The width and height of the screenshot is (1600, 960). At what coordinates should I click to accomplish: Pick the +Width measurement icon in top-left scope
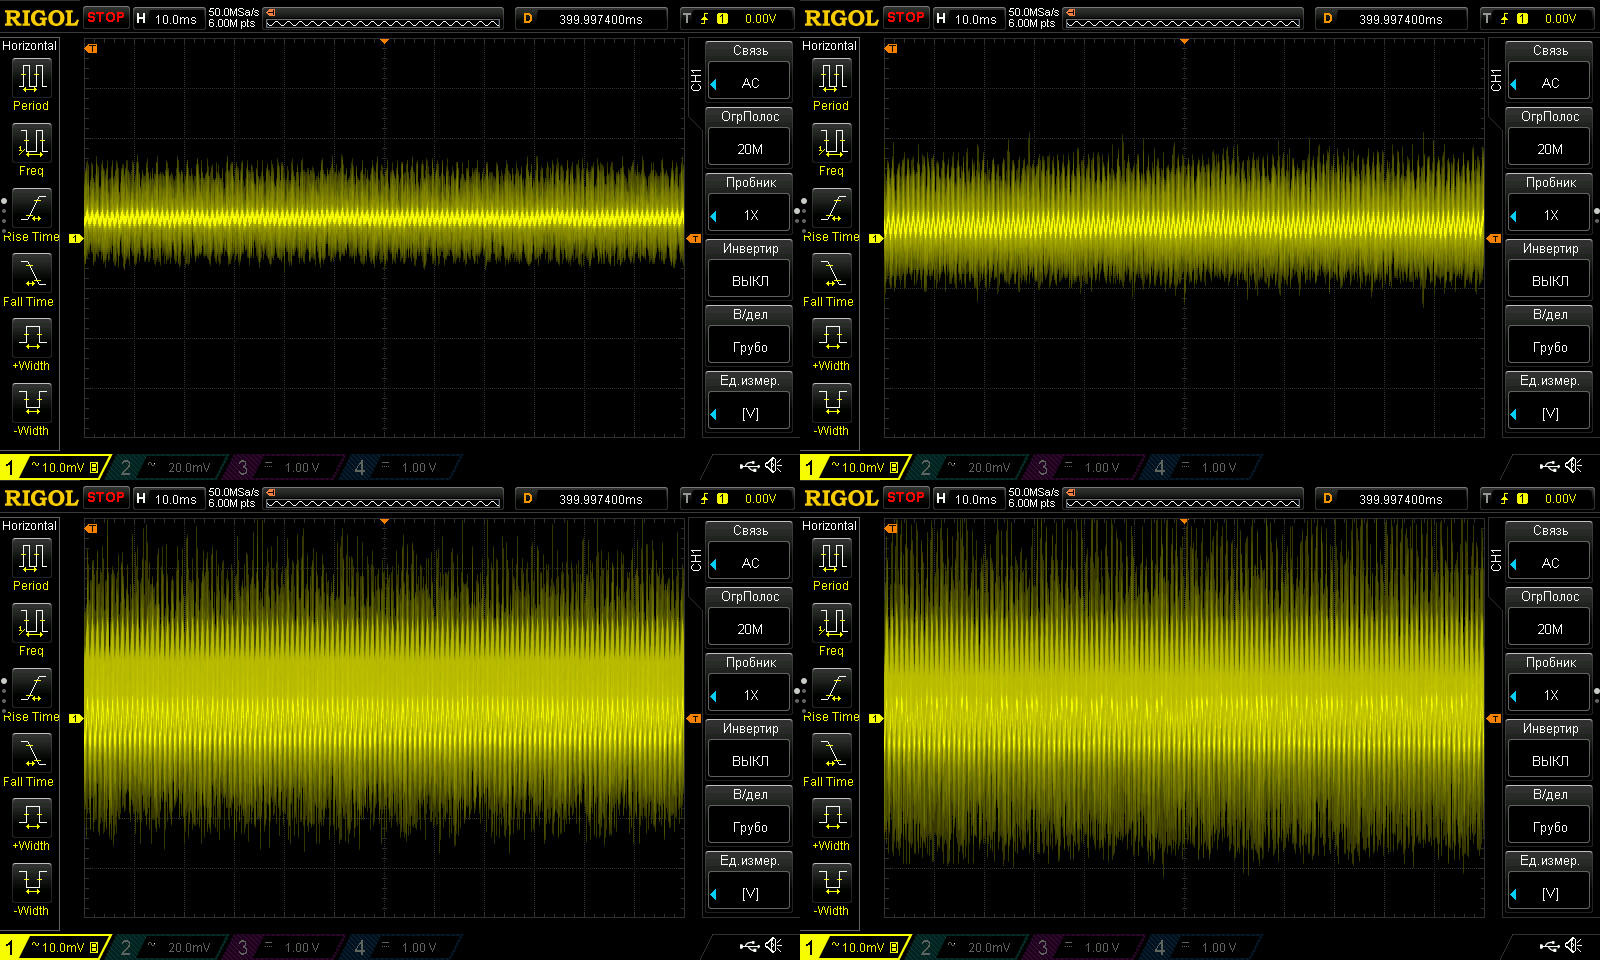pos(32,338)
